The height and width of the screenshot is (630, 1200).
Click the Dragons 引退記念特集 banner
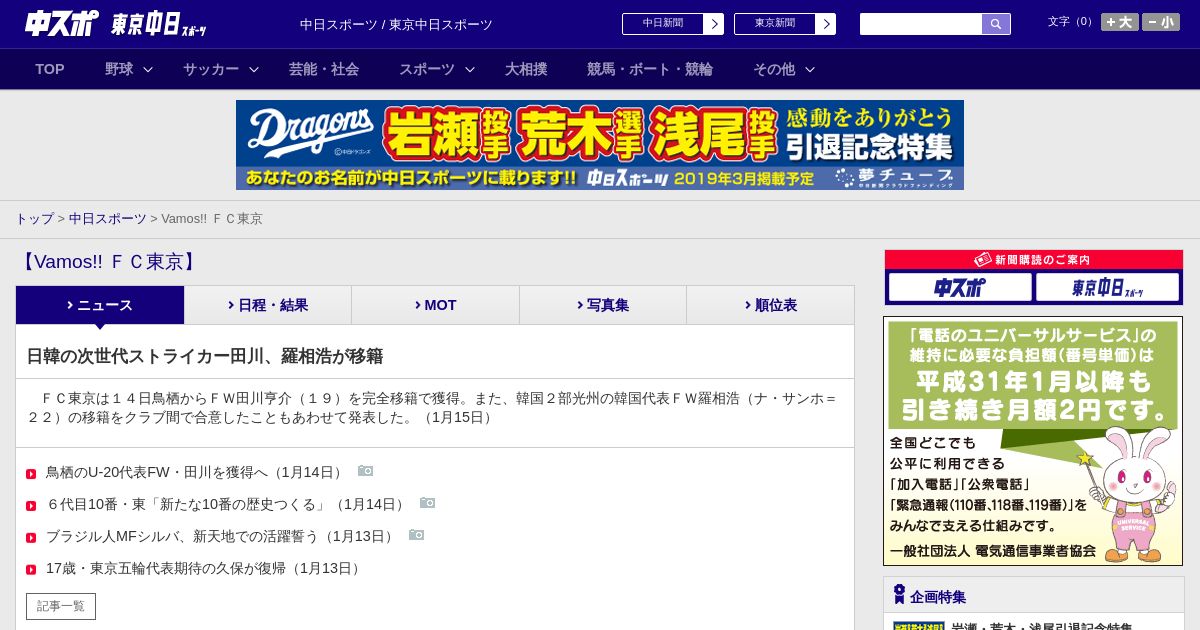coord(600,145)
